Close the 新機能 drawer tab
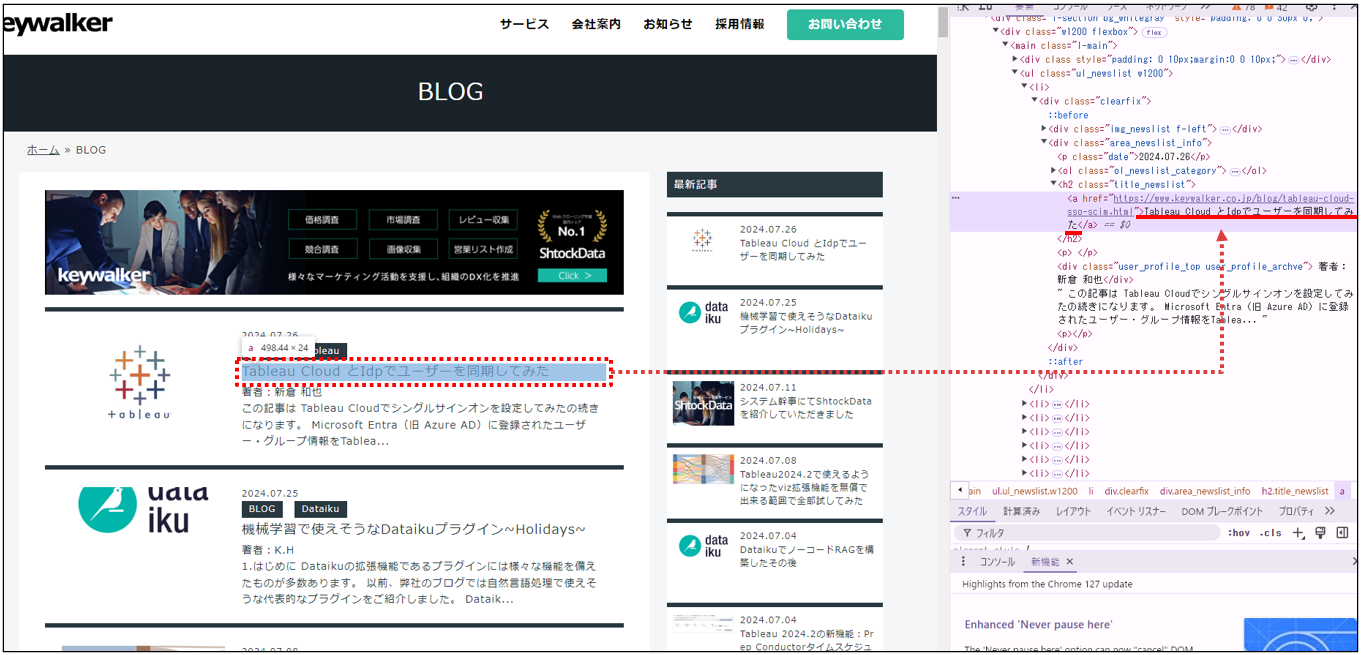 (1069, 562)
